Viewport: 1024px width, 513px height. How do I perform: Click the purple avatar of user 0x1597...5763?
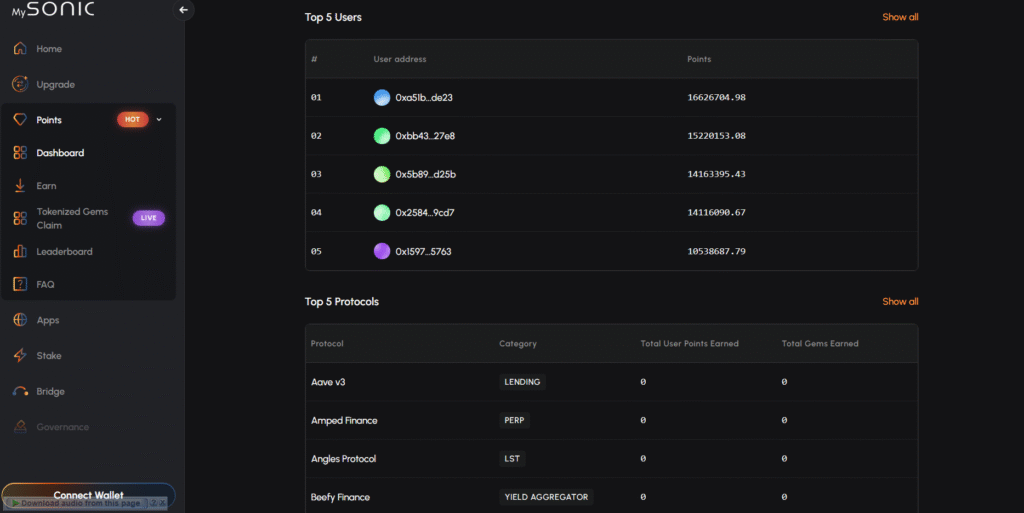[382, 251]
